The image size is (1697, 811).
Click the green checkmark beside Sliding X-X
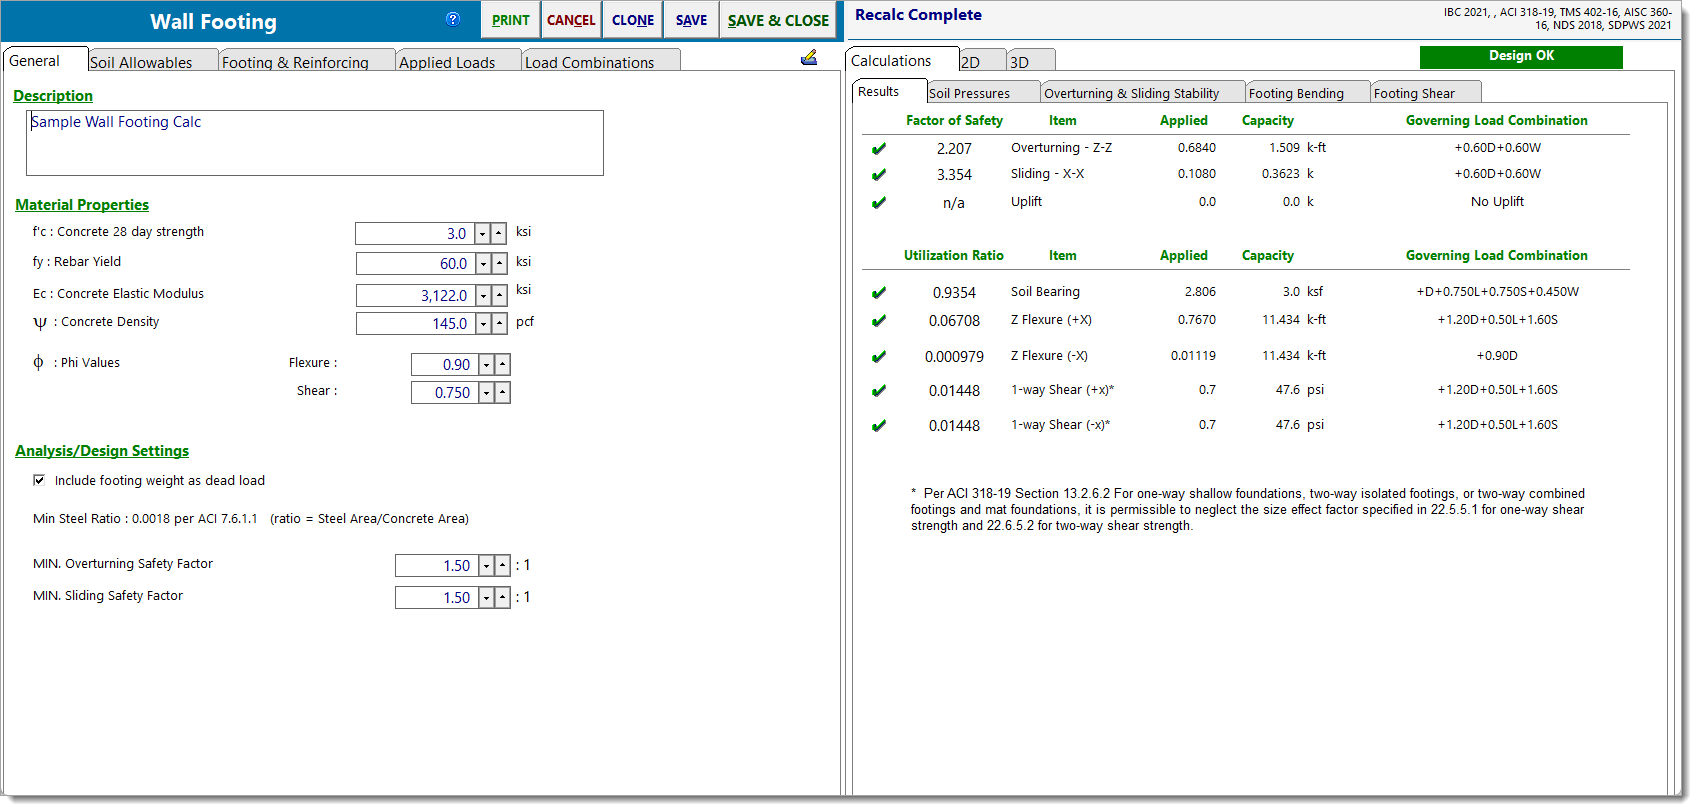[879, 175]
